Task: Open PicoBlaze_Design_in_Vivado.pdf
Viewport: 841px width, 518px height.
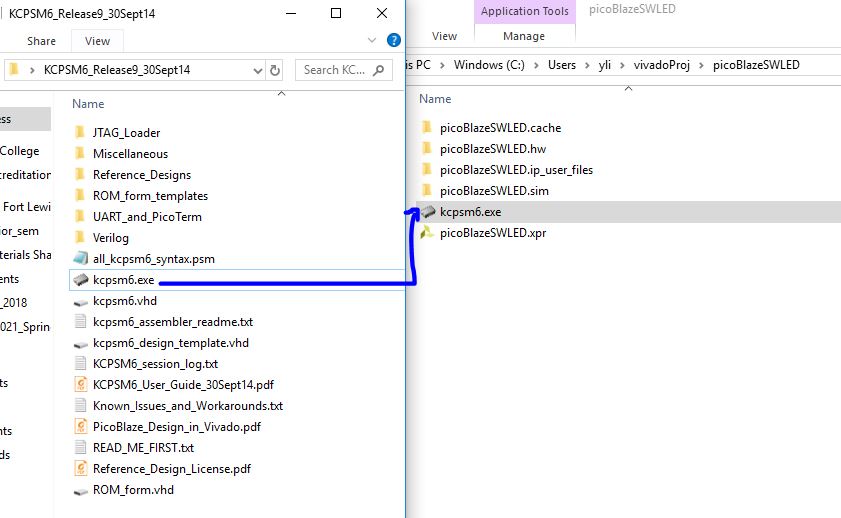Action: [176, 427]
